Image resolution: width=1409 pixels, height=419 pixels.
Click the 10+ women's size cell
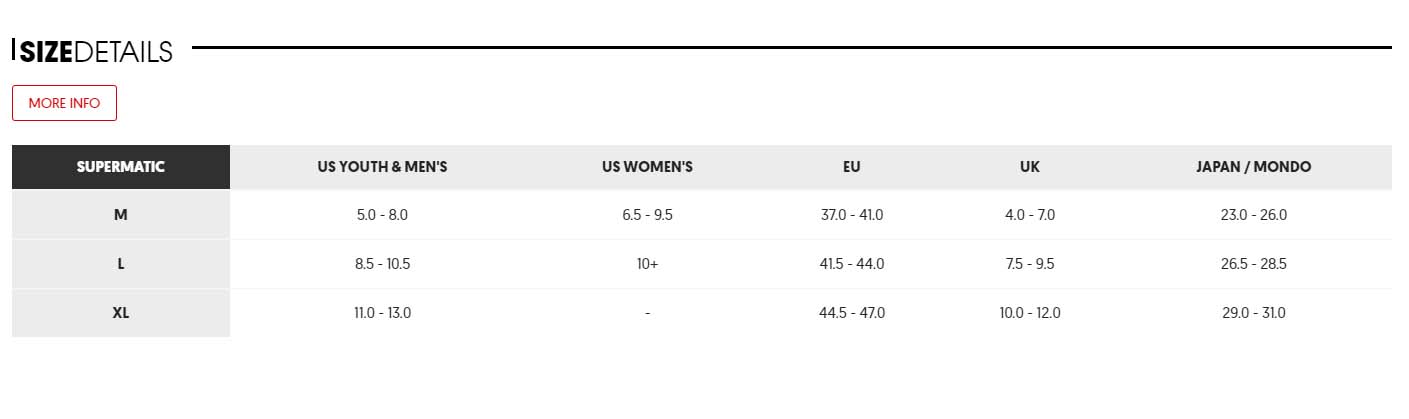[647, 264]
